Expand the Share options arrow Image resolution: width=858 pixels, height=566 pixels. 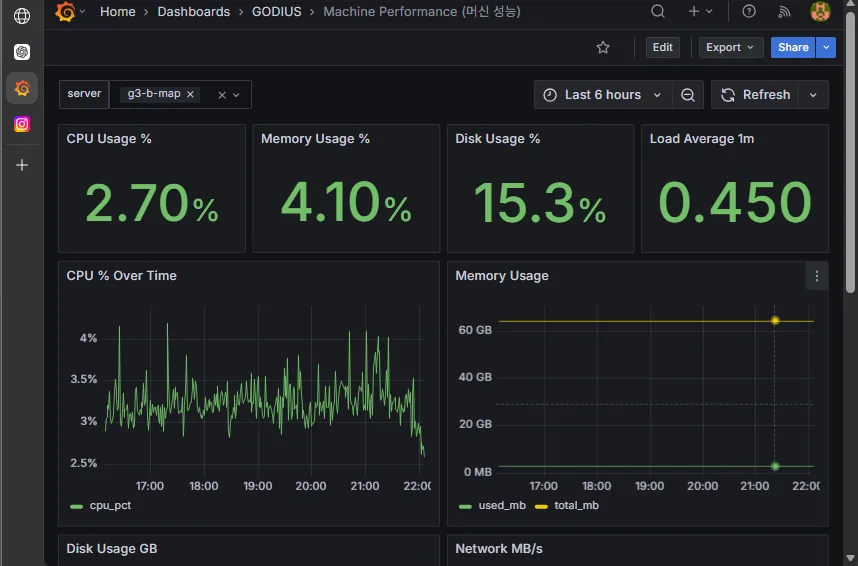point(826,48)
